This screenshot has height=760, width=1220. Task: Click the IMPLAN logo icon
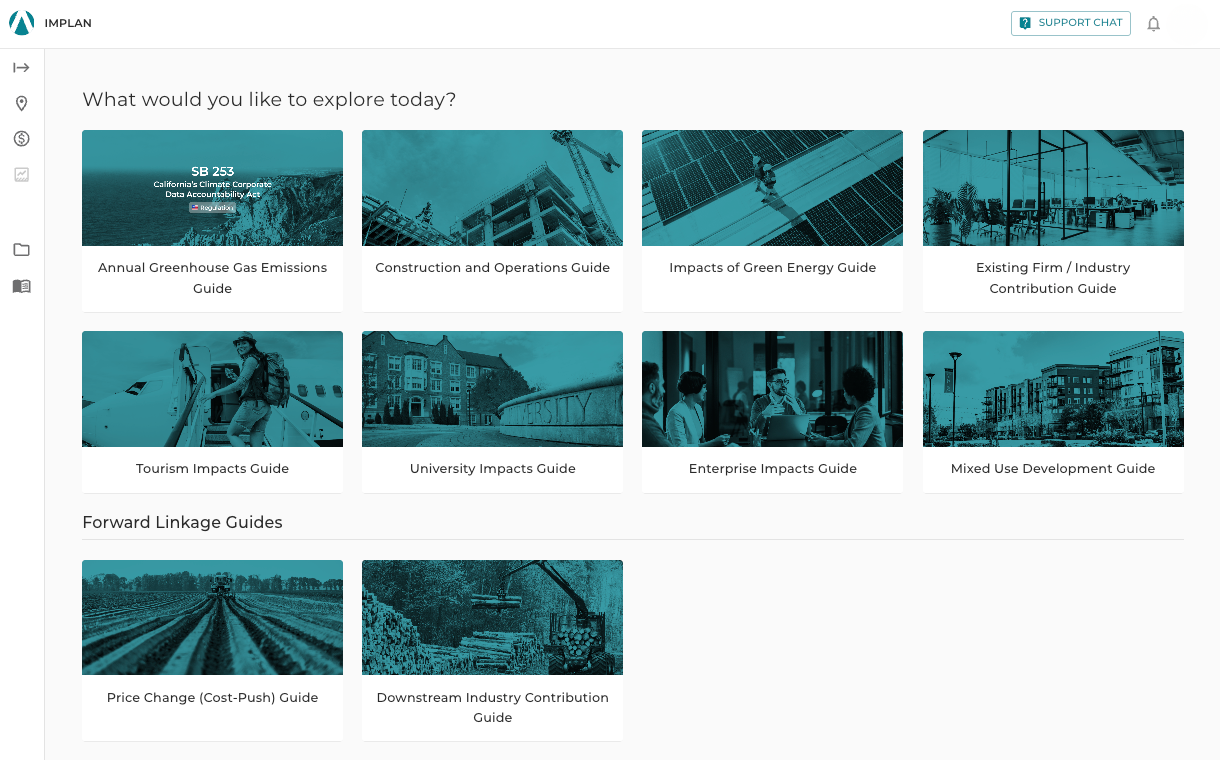[x=21, y=22]
